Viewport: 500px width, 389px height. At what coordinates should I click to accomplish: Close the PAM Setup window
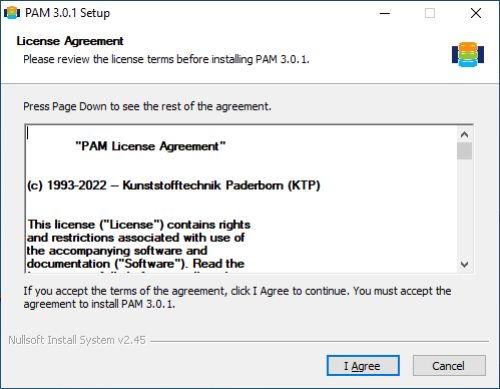(x=476, y=13)
